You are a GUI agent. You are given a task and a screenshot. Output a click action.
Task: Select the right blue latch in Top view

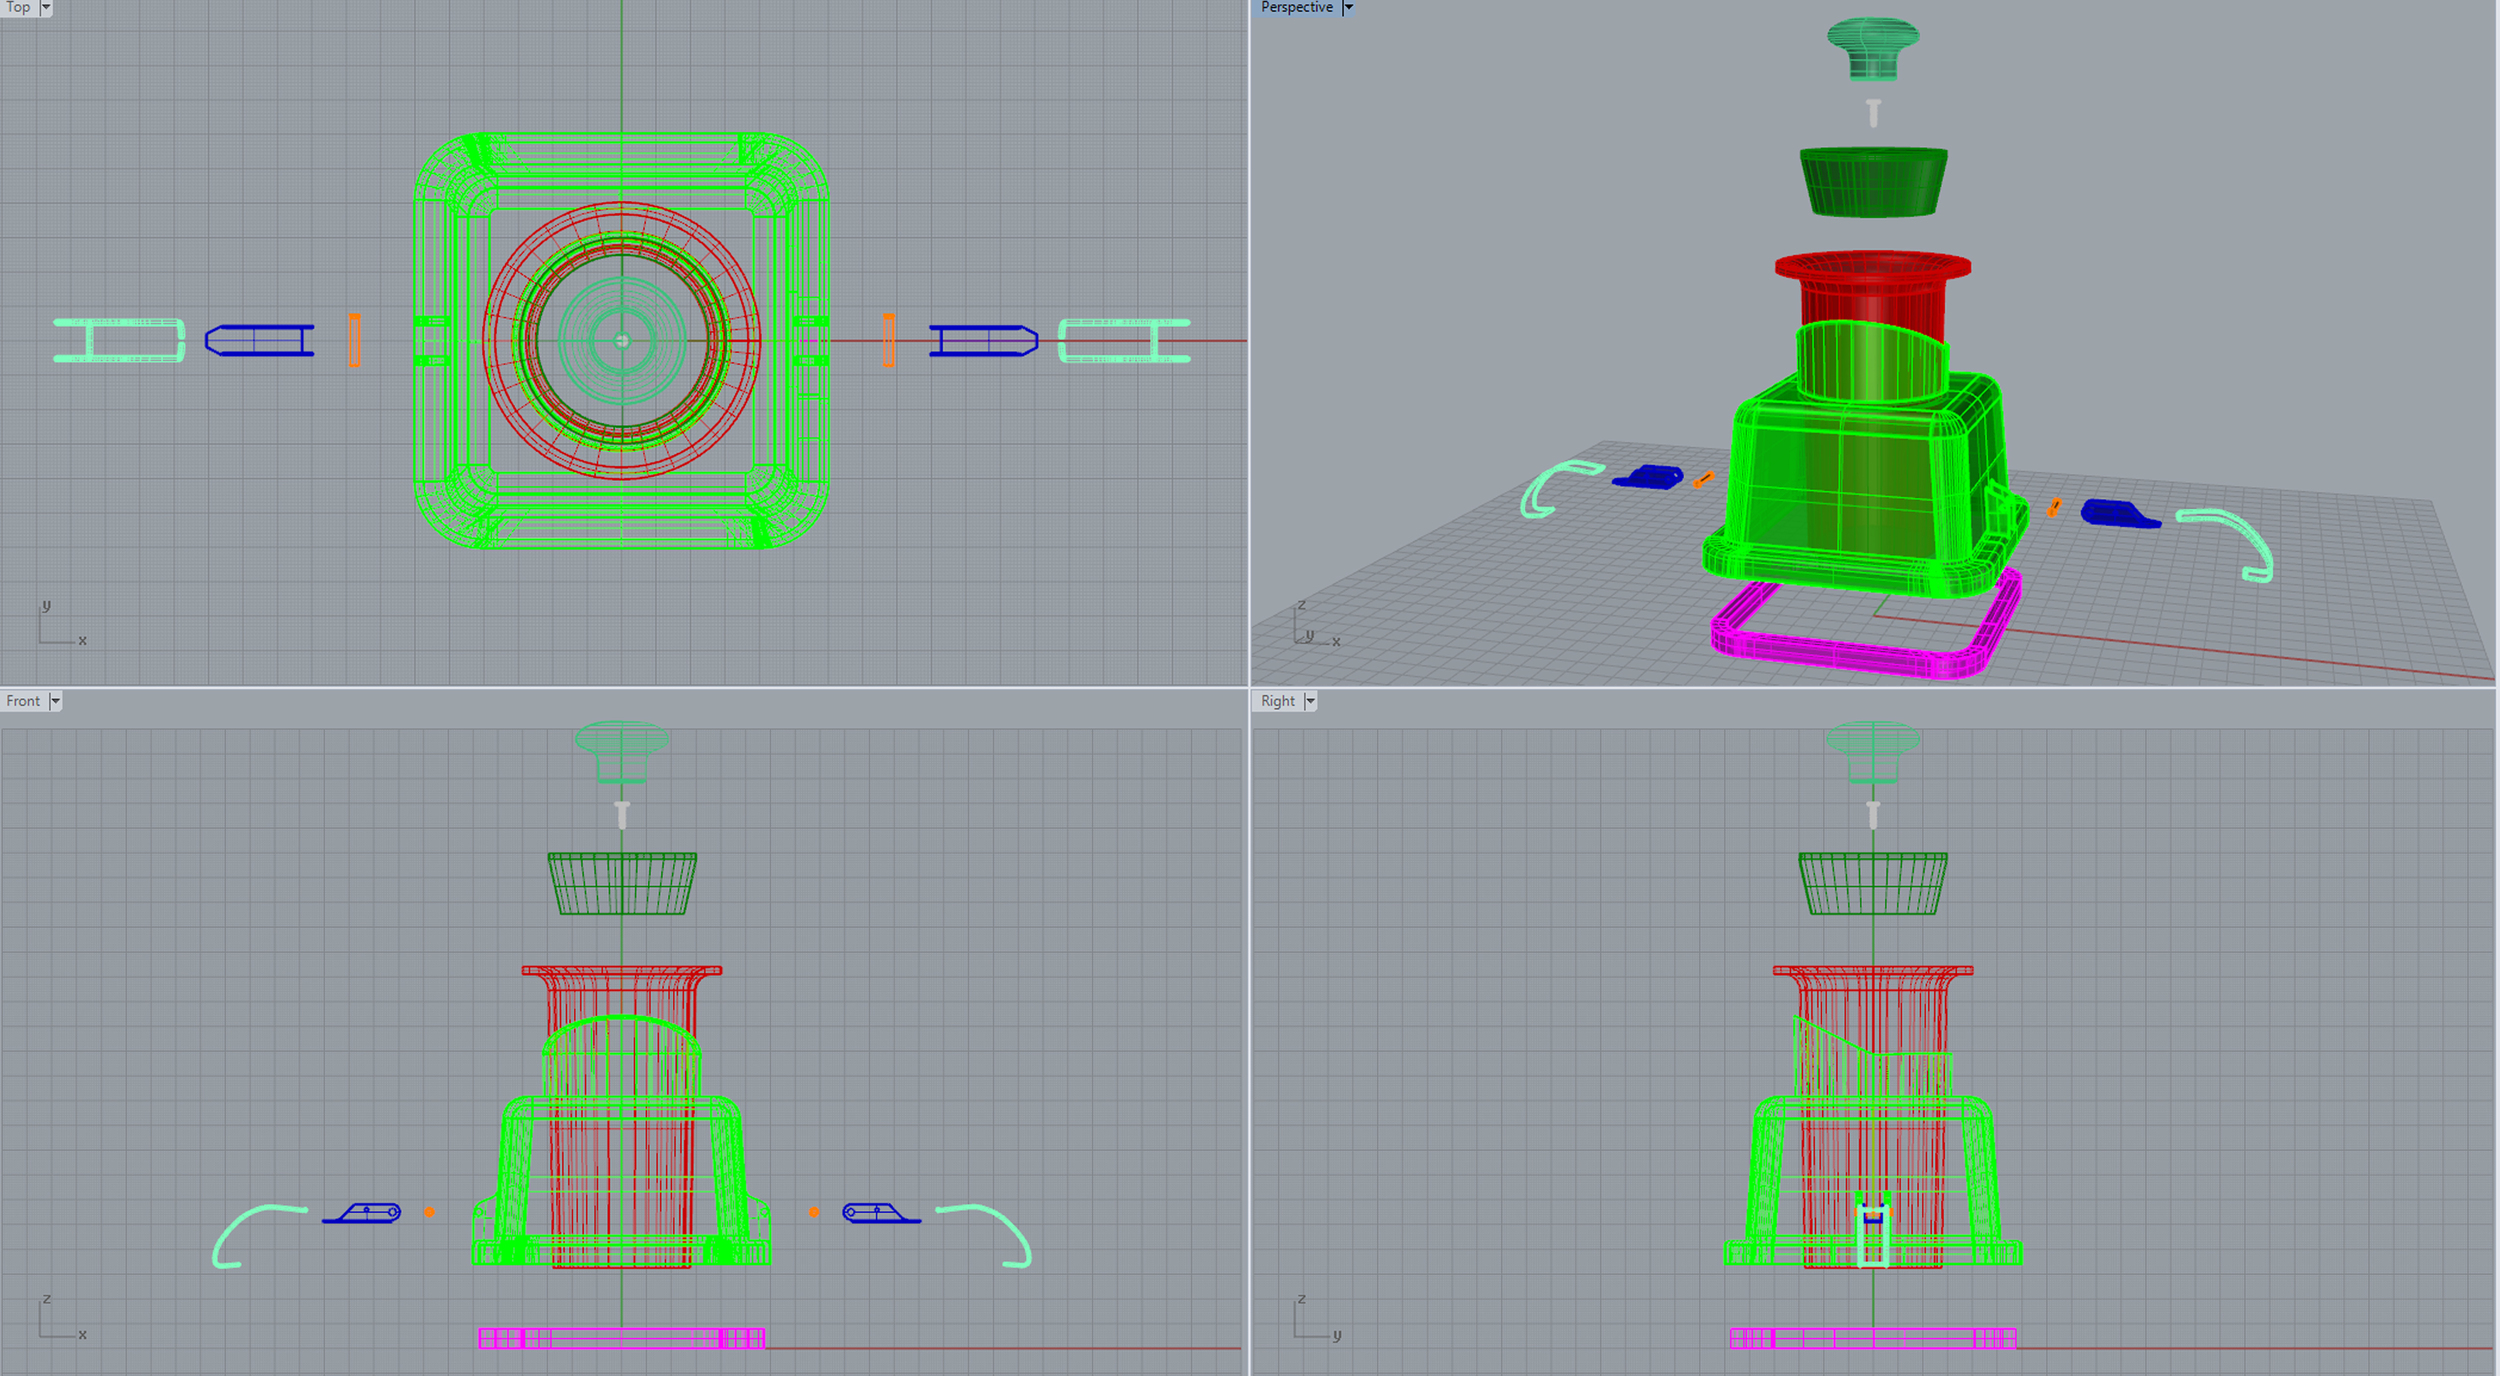coord(983,340)
